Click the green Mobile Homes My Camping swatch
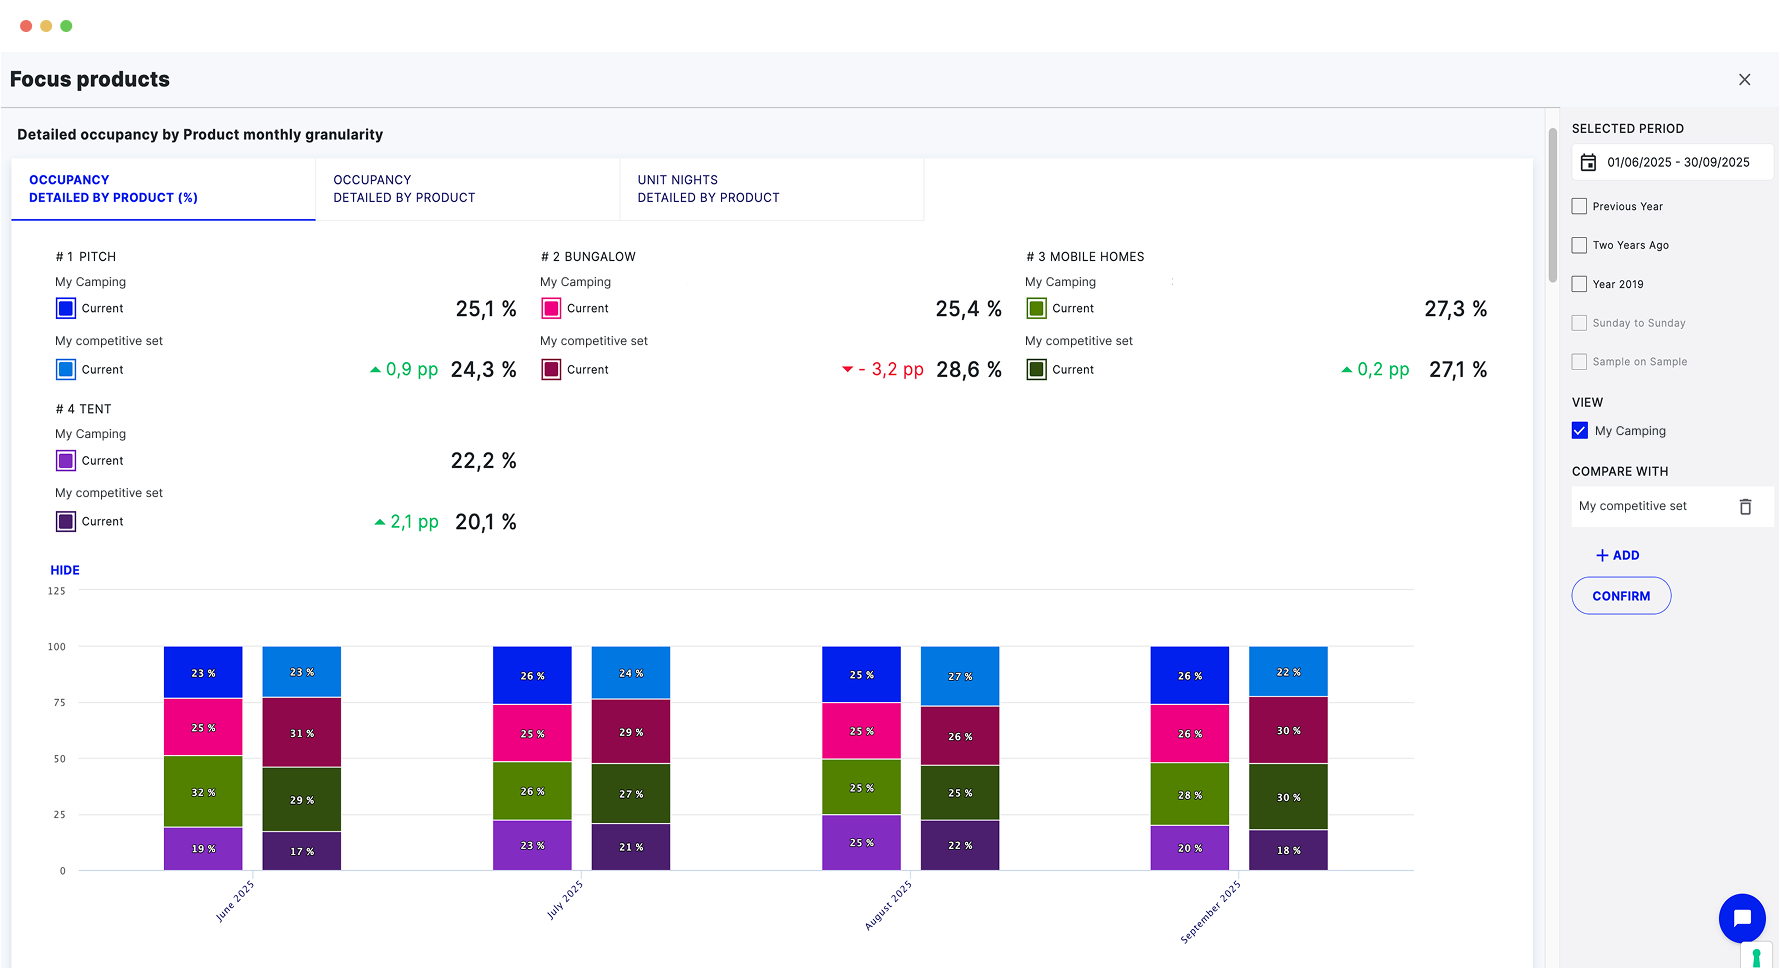 (1036, 309)
